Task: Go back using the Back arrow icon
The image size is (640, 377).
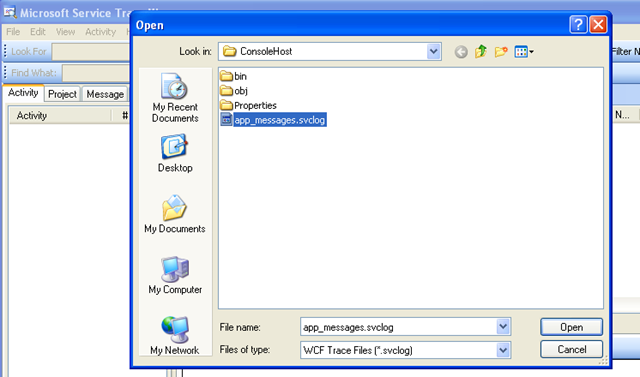Action: [x=461, y=52]
